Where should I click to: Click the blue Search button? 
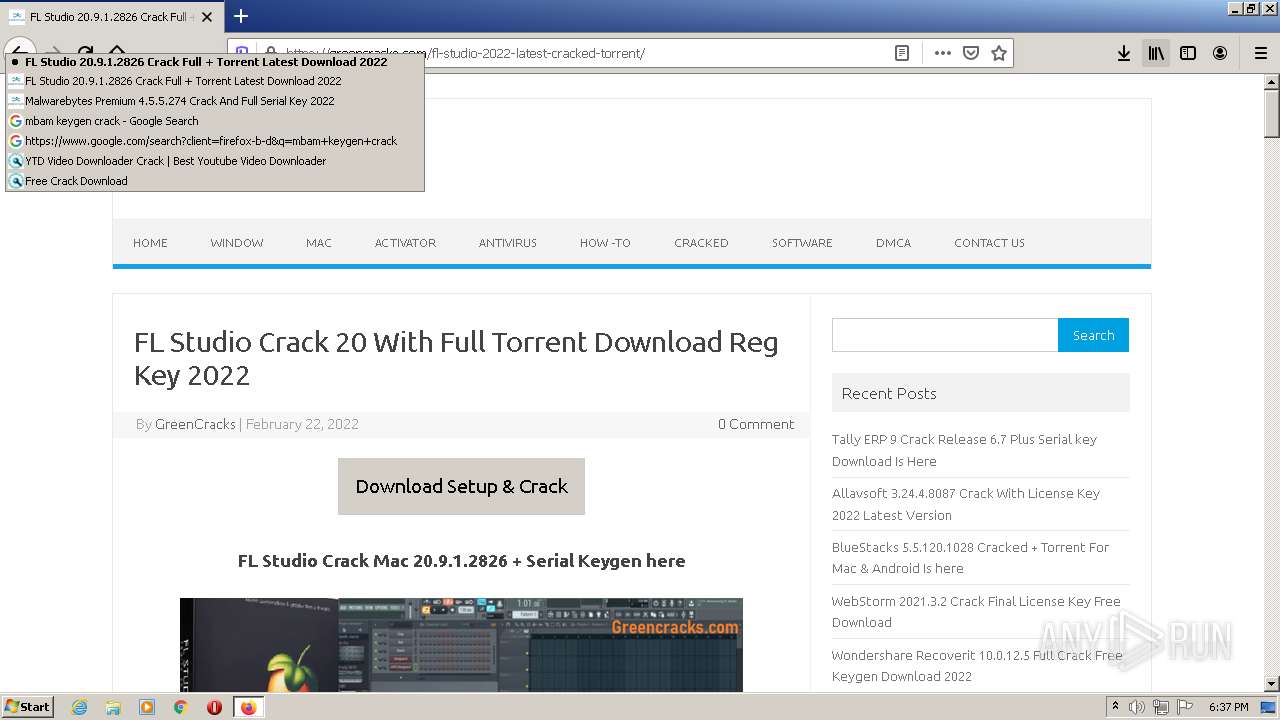(1093, 335)
